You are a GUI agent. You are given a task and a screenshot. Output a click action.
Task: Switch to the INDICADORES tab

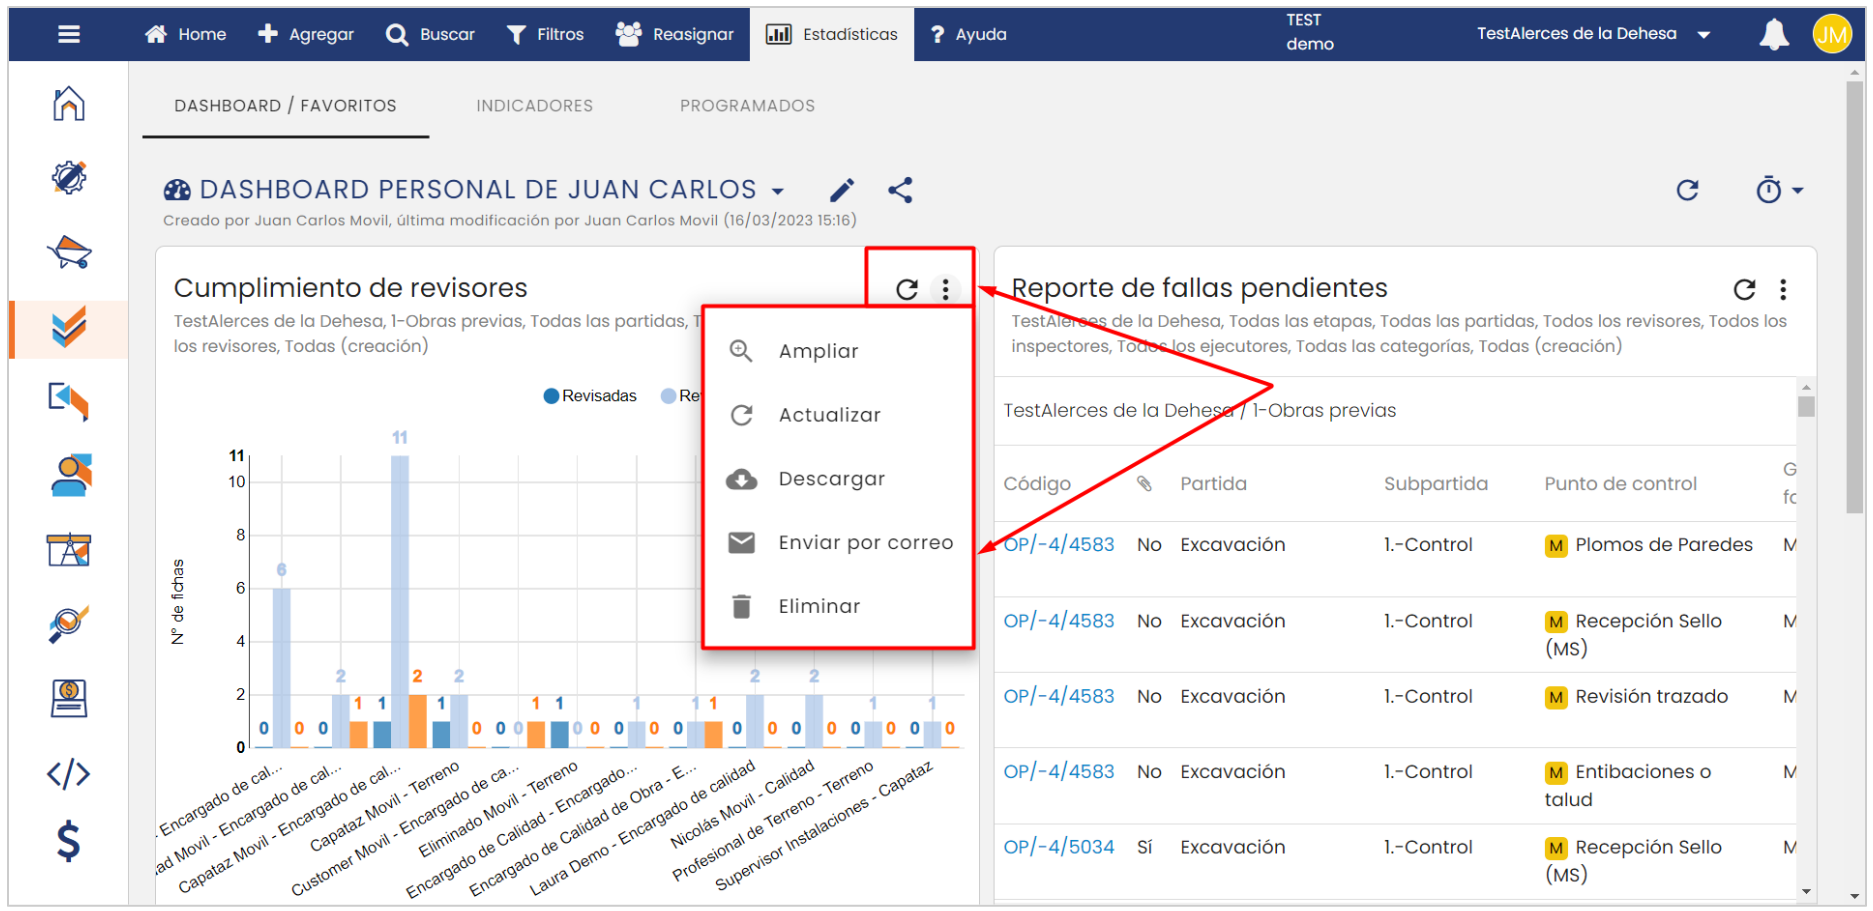534,106
